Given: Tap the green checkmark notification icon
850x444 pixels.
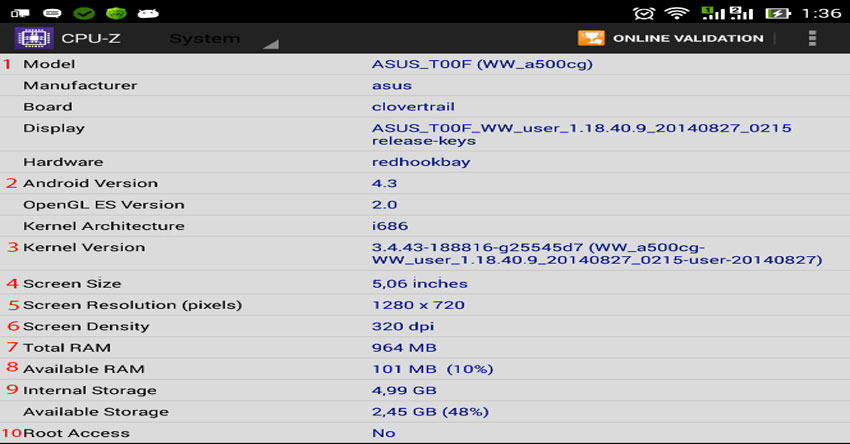Looking at the screenshot, I should 84,13.
